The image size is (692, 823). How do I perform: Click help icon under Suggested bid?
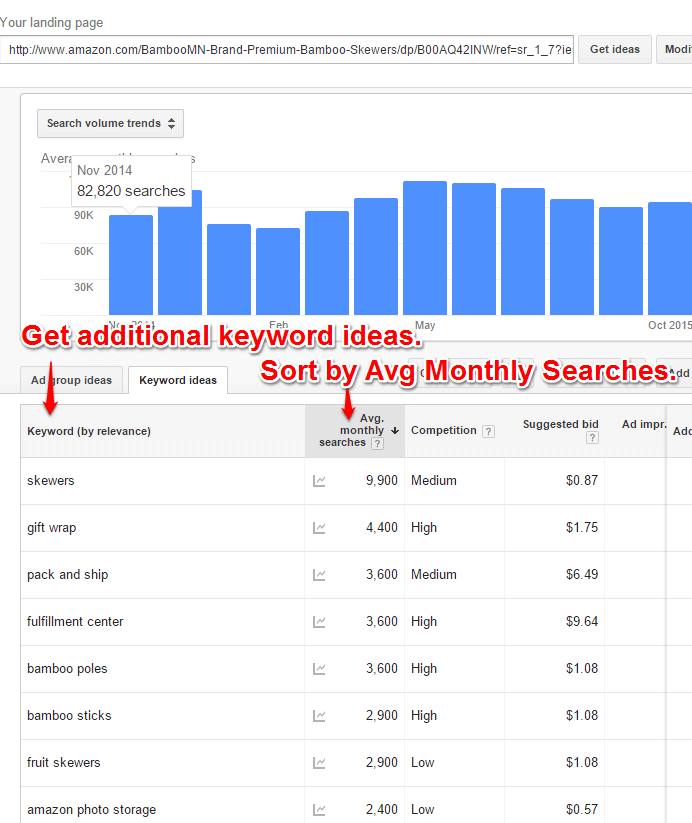point(592,438)
